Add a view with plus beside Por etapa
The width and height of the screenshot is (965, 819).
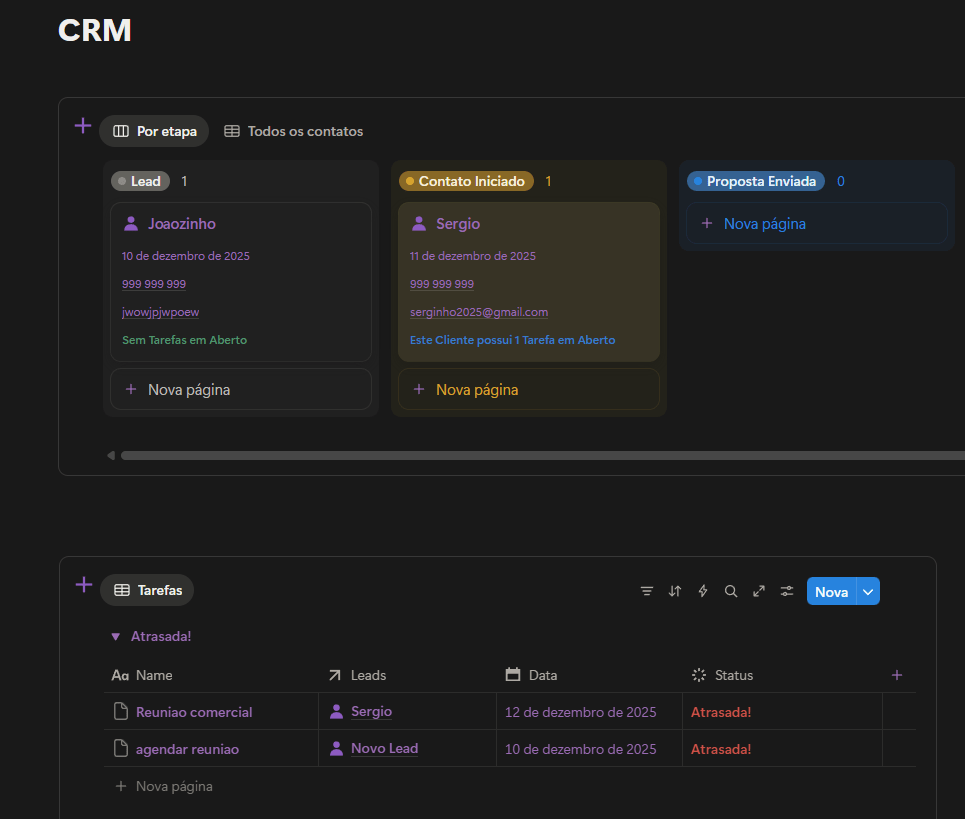coord(83,126)
